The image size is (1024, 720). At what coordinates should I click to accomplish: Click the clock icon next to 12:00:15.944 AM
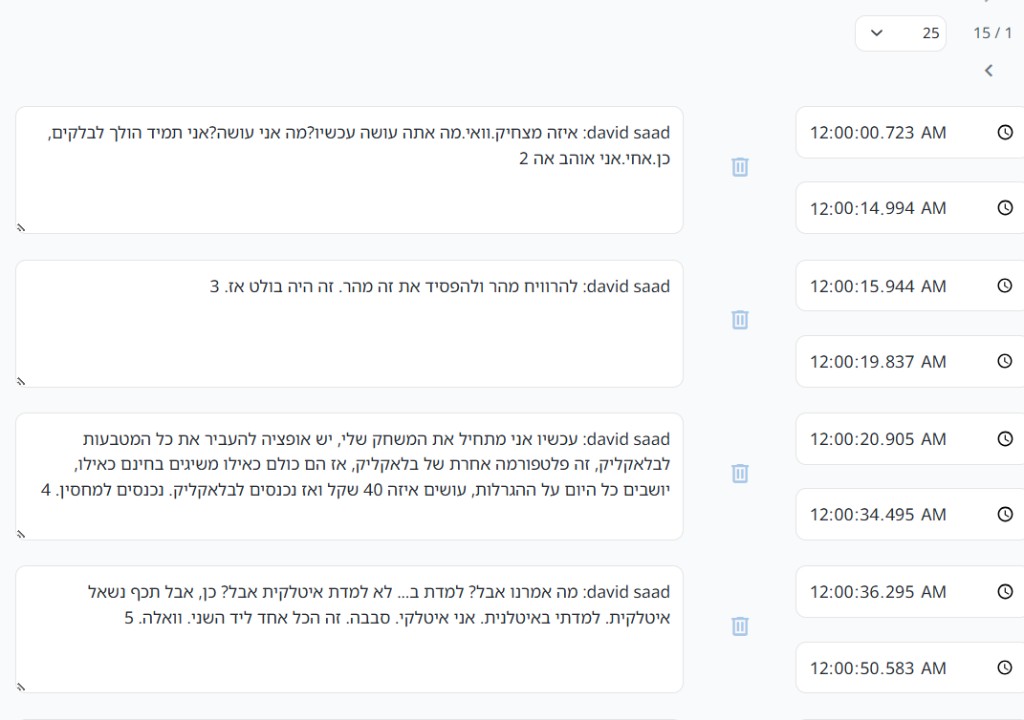coord(1005,286)
